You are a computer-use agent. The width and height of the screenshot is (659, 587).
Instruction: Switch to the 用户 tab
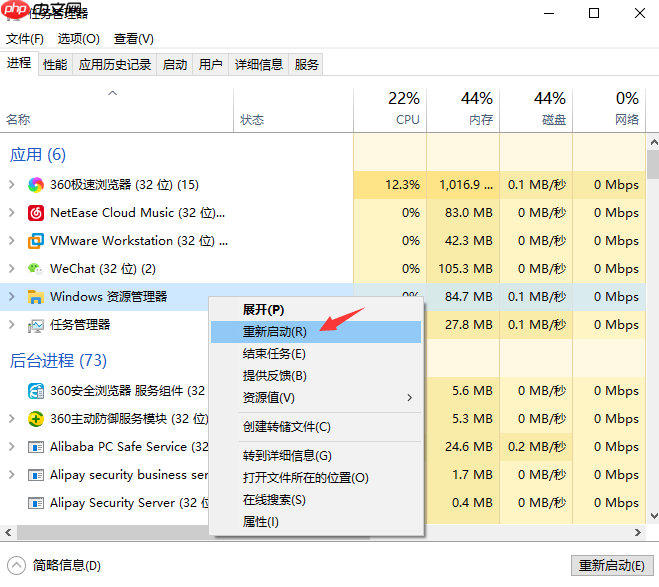[211, 65]
